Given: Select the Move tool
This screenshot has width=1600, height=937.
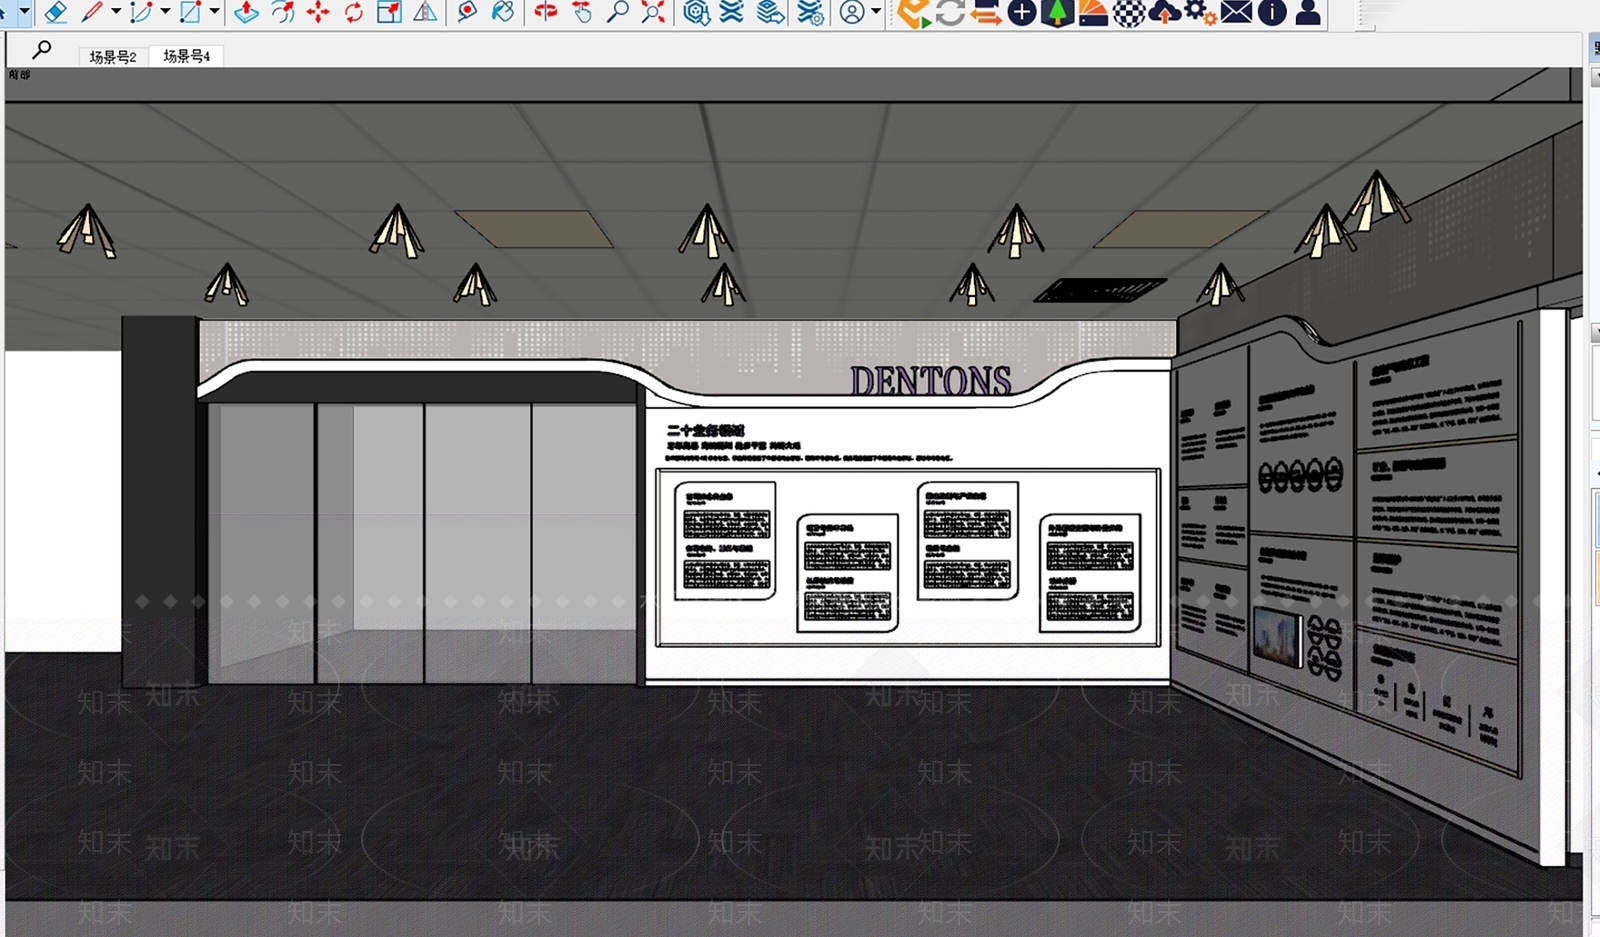Looking at the screenshot, I should [x=318, y=12].
